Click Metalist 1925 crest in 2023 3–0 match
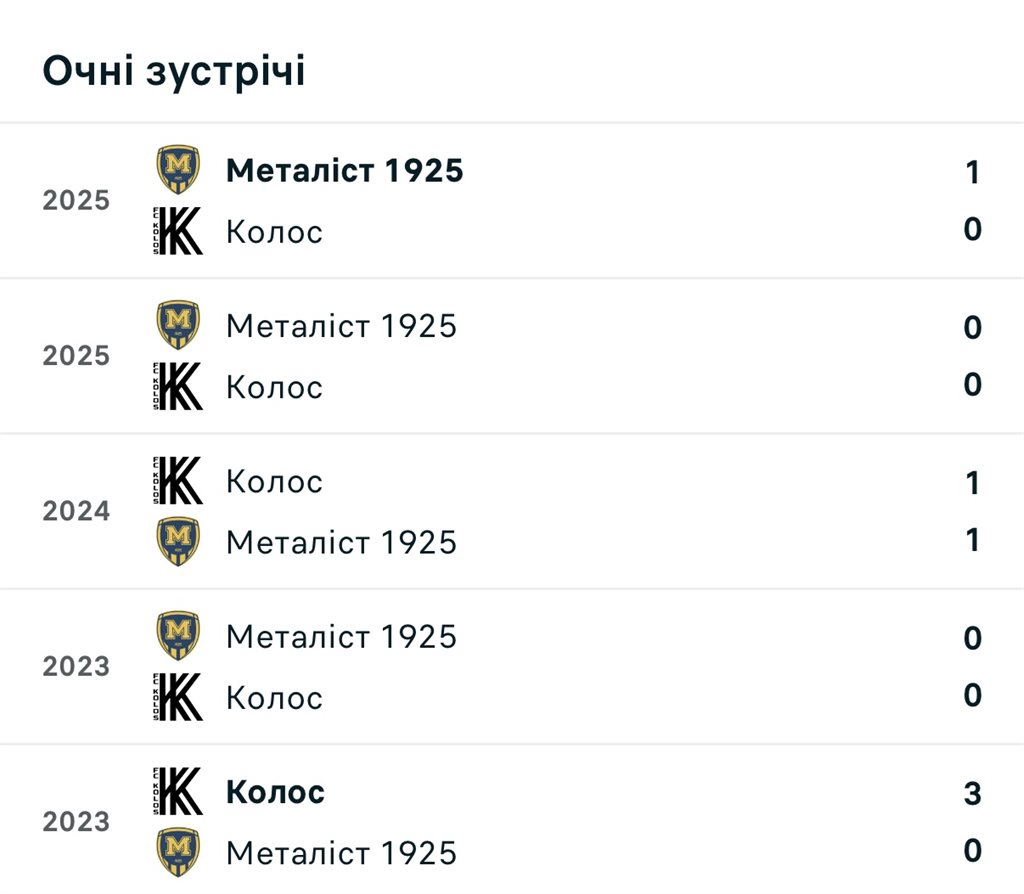The width and height of the screenshot is (1024, 894). click(x=178, y=852)
